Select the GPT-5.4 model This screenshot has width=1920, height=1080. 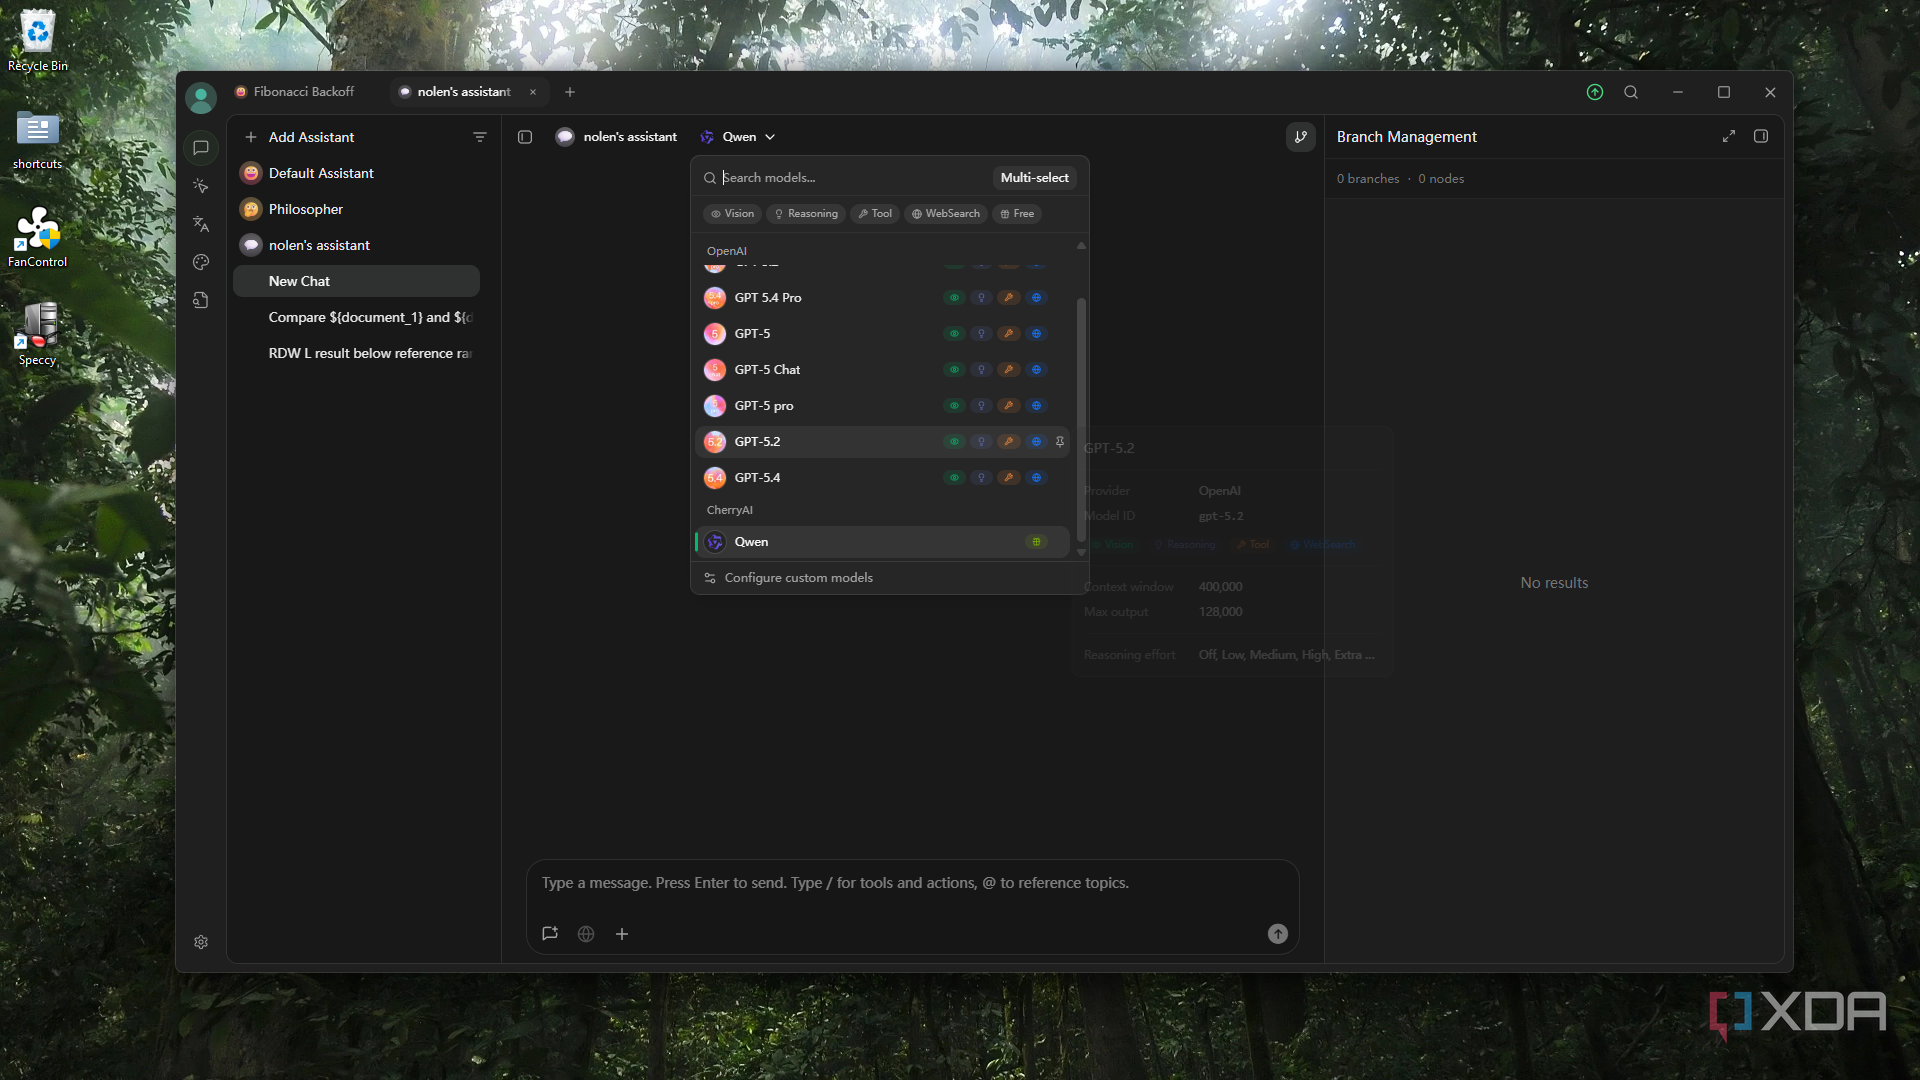point(882,477)
